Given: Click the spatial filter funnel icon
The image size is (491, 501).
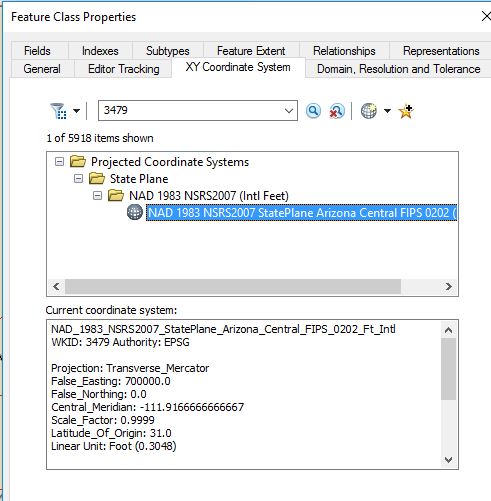Looking at the screenshot, I should click(58, 111).
